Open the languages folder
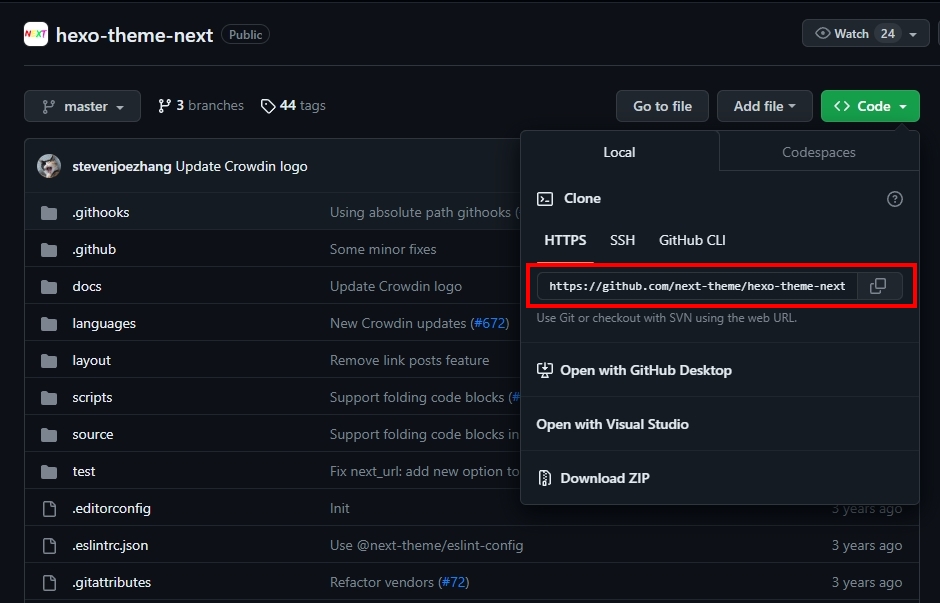Image resolution: width=940 pixels, height=603 pixels. click(104, 324)
